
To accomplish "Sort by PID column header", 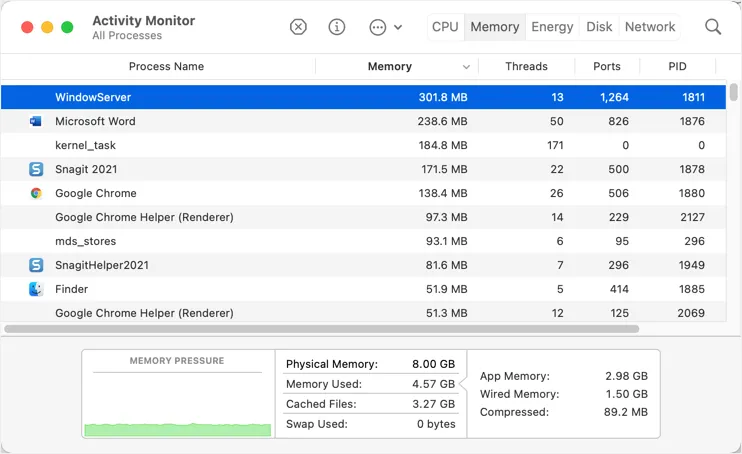I will [x=677, y=67].
